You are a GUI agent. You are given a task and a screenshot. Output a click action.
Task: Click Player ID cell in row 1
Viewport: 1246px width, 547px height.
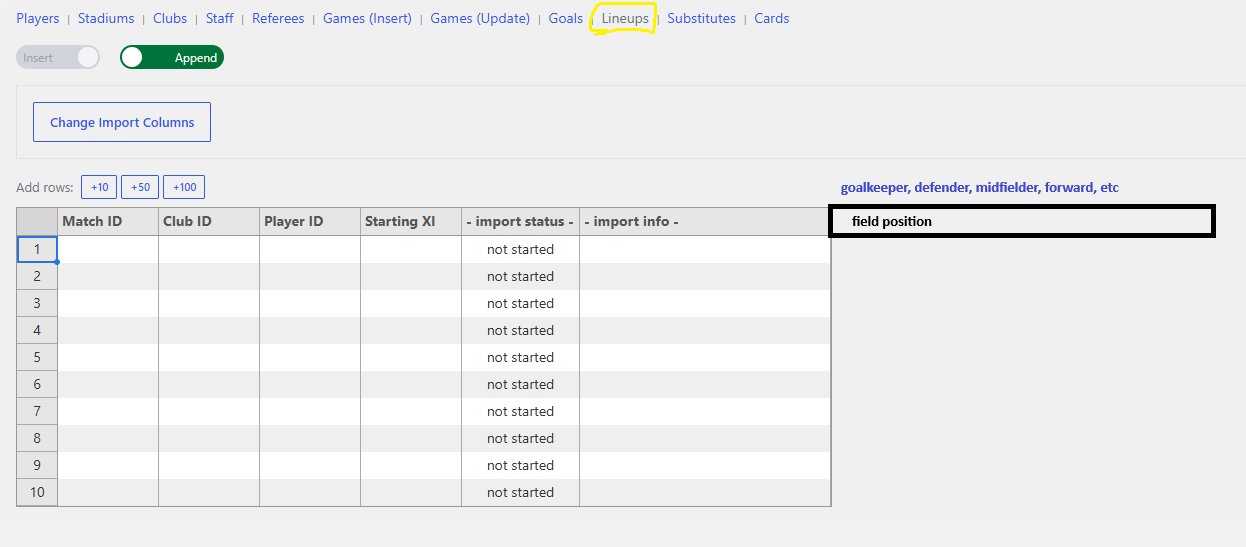click(310, 249)
